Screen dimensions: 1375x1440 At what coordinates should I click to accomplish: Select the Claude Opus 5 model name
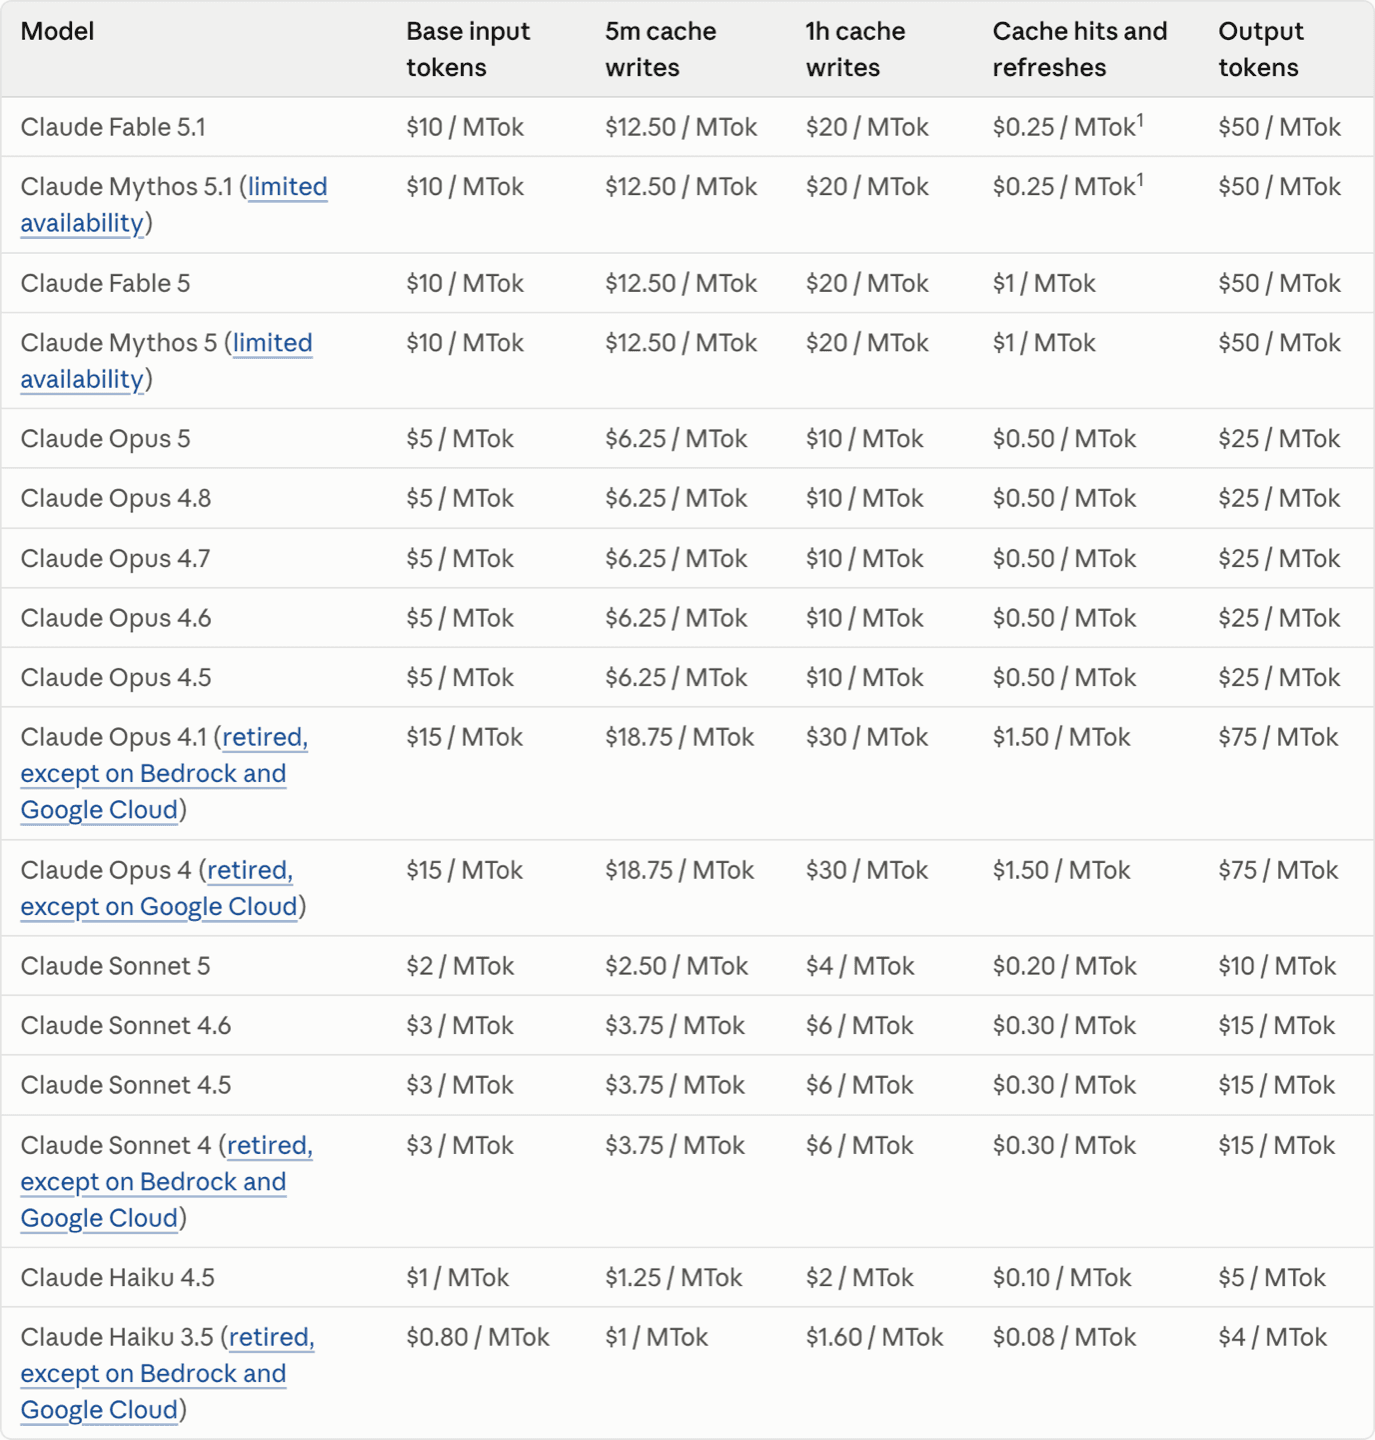click(x=105, y=439)
